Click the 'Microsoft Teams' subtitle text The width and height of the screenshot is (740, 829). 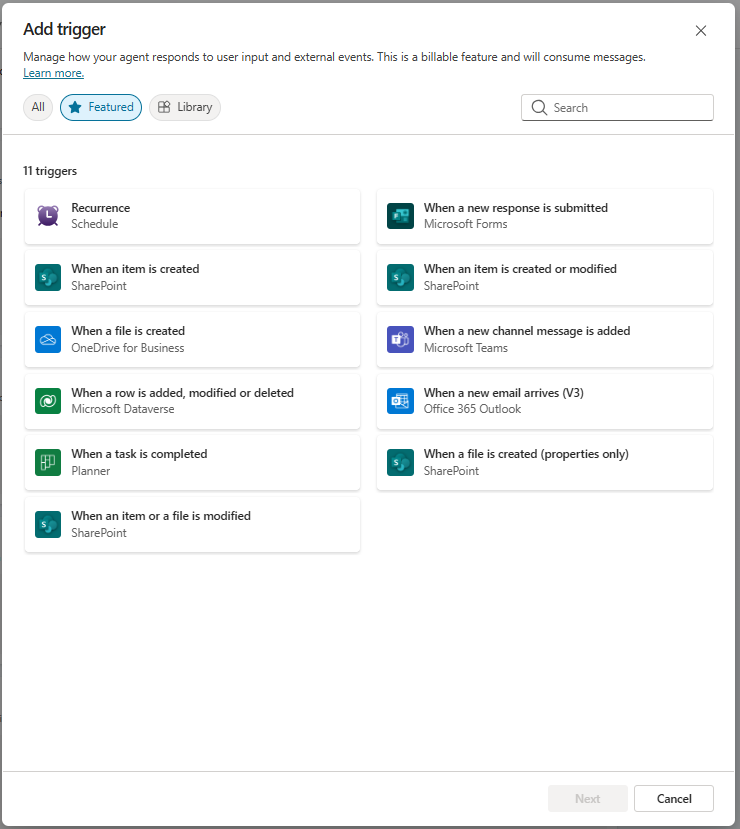pyautogui.click(x=466, y=348)
